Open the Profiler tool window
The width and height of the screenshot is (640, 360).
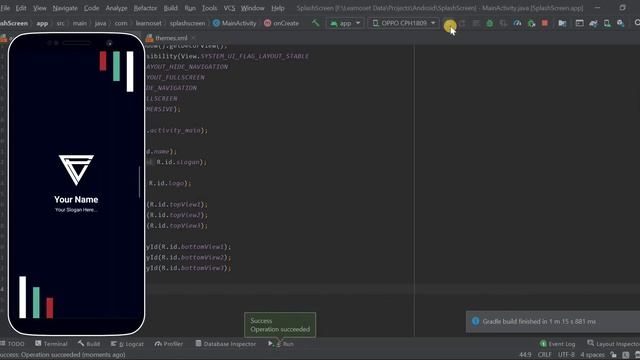169,344
